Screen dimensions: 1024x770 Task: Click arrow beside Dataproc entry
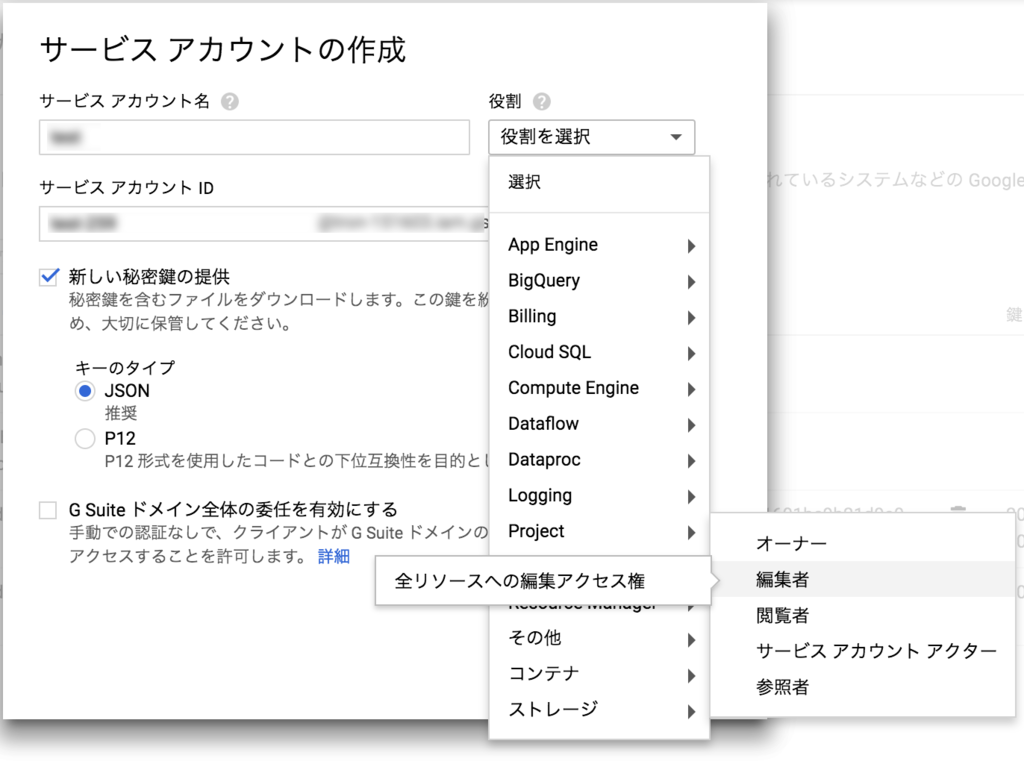[x=691, y=462]
